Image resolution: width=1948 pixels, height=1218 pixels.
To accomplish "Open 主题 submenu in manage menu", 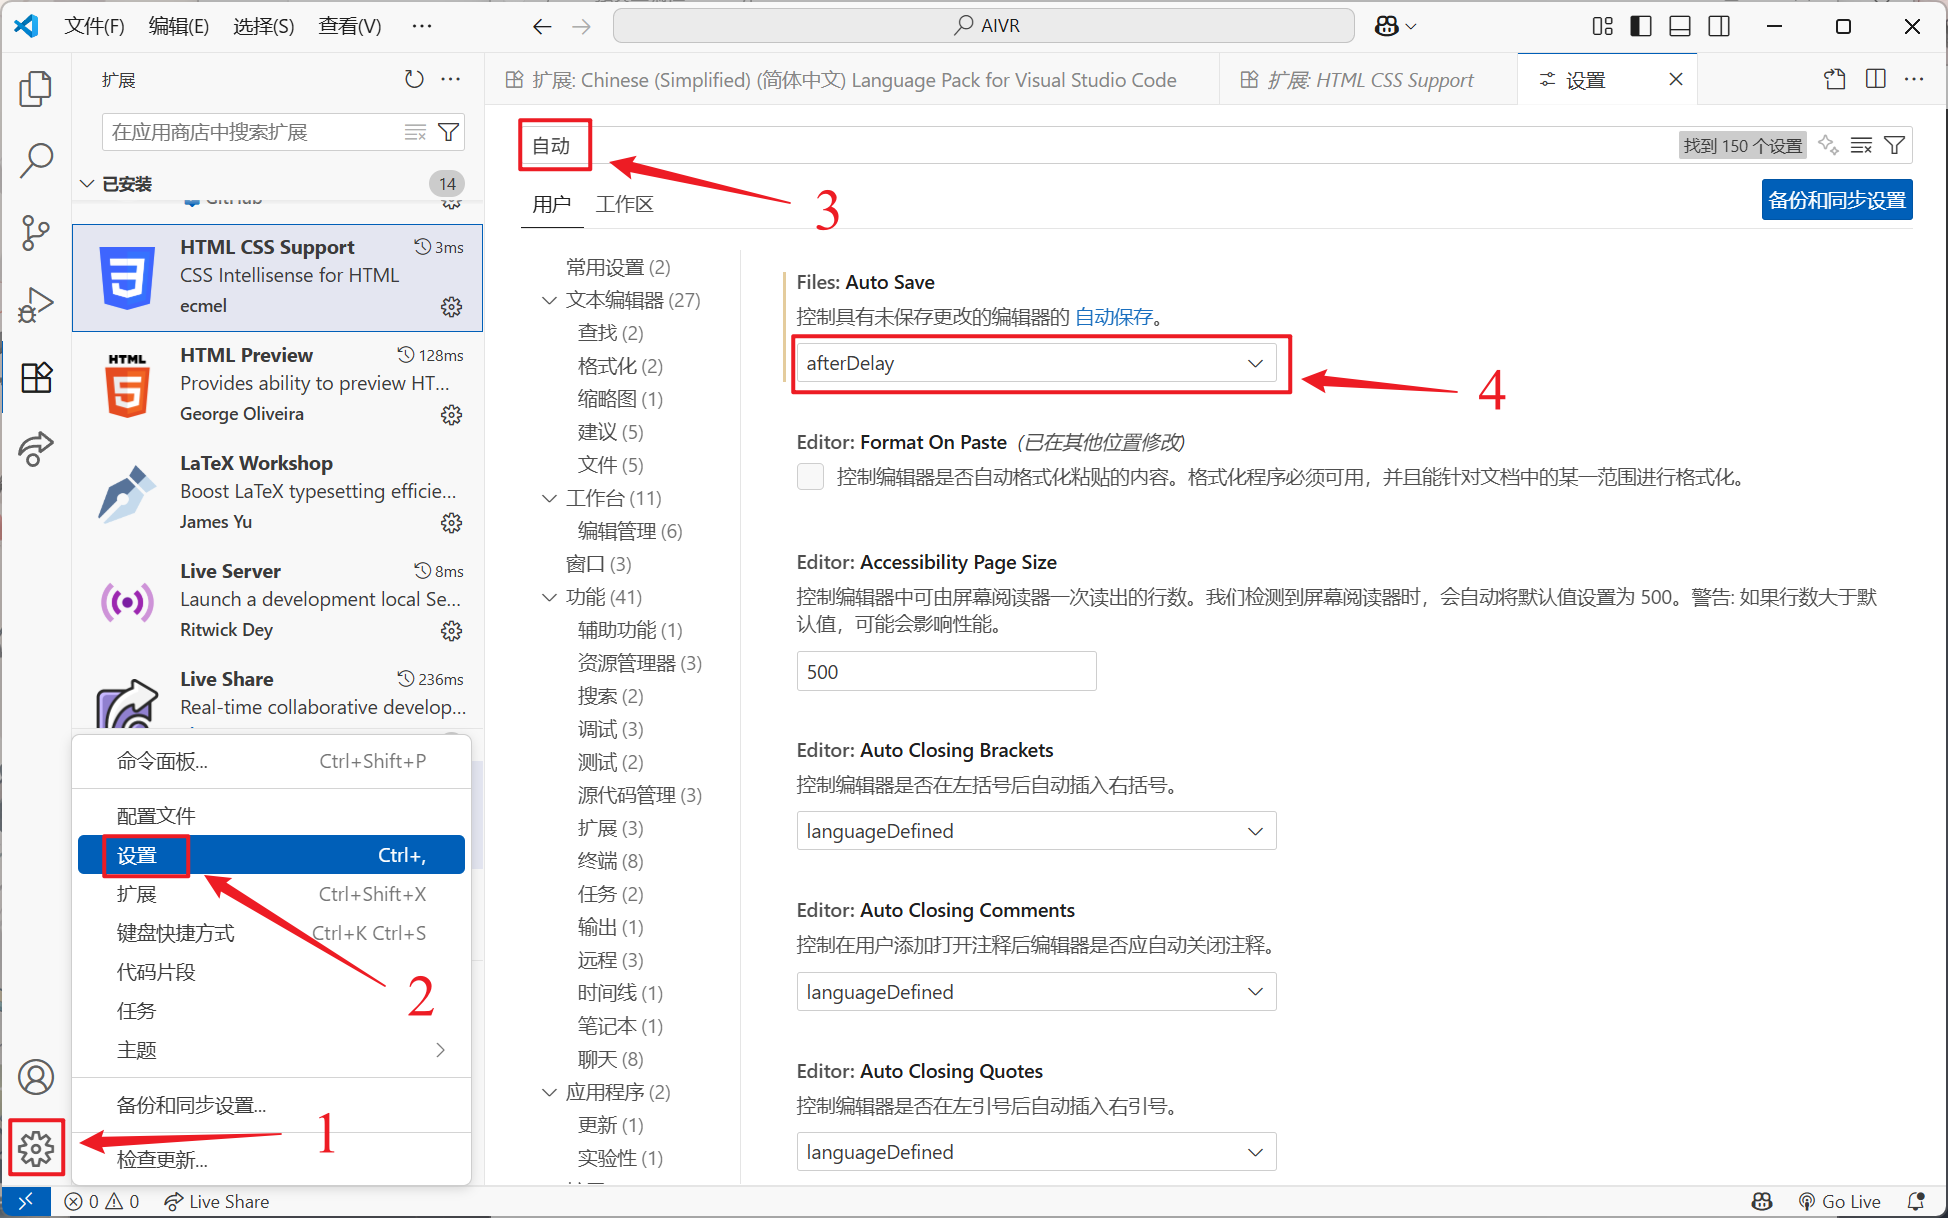I will click(x=271, y=1050).
